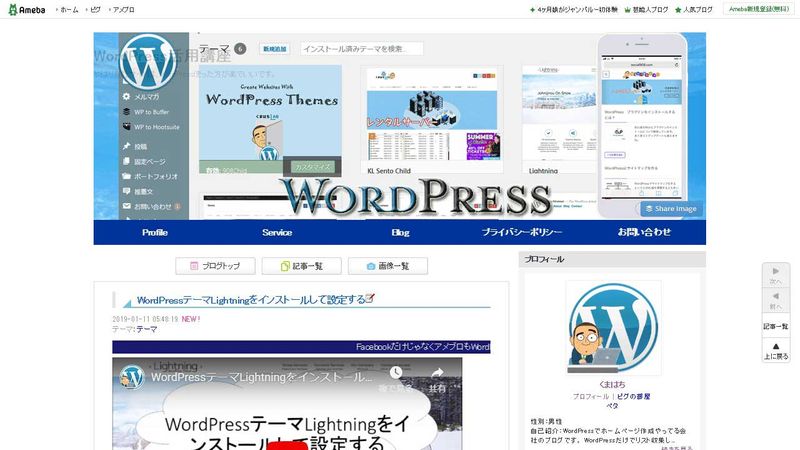Open the Profile tab in the blue navigation bar
This screenshot has width=800, height=450.
[x=155, y=232]
